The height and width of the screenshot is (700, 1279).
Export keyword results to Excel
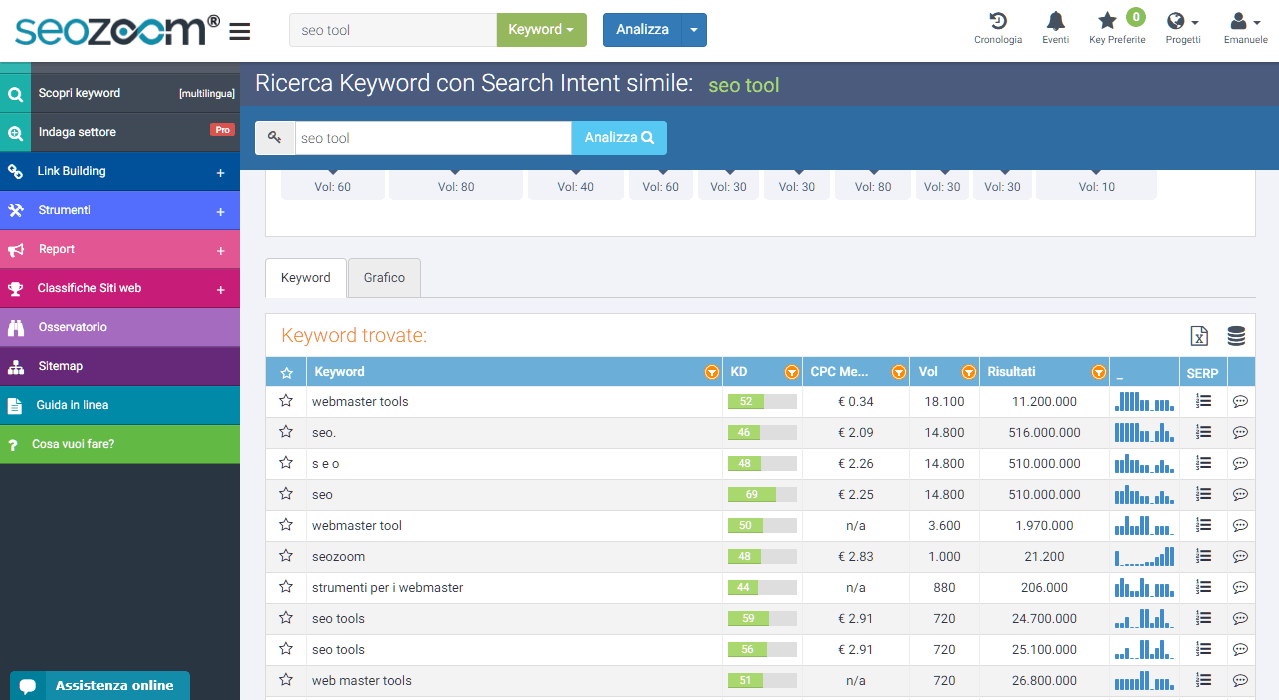1199,336
